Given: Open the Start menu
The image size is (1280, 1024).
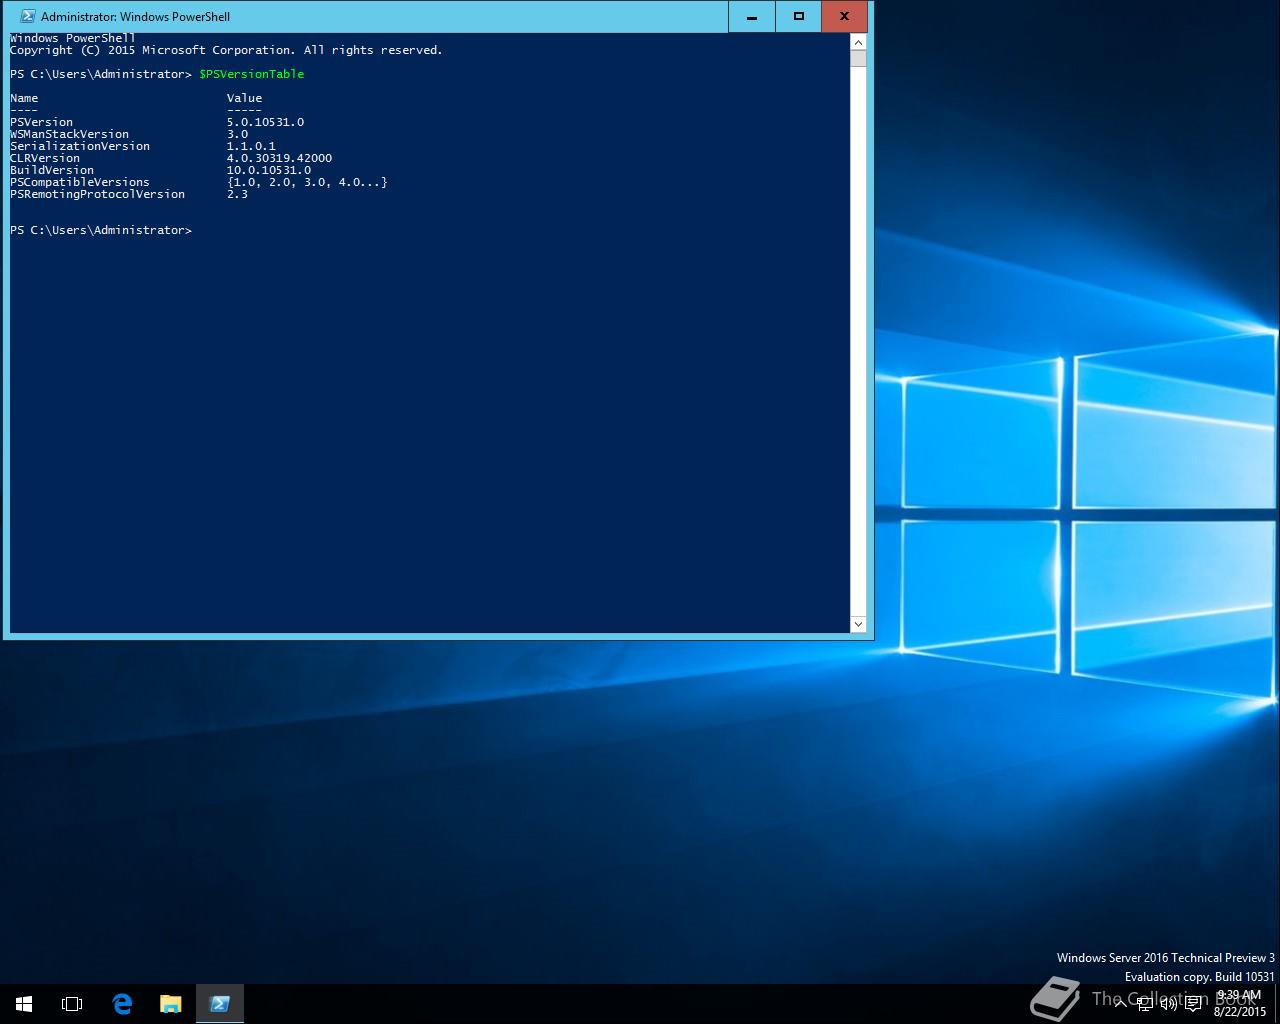Looking at the screenshot, I should (24, 1003).
